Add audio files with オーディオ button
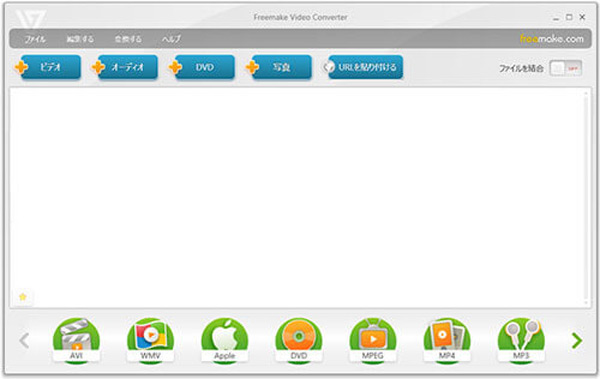Screen dimensions: 600x379 [125, 67]
